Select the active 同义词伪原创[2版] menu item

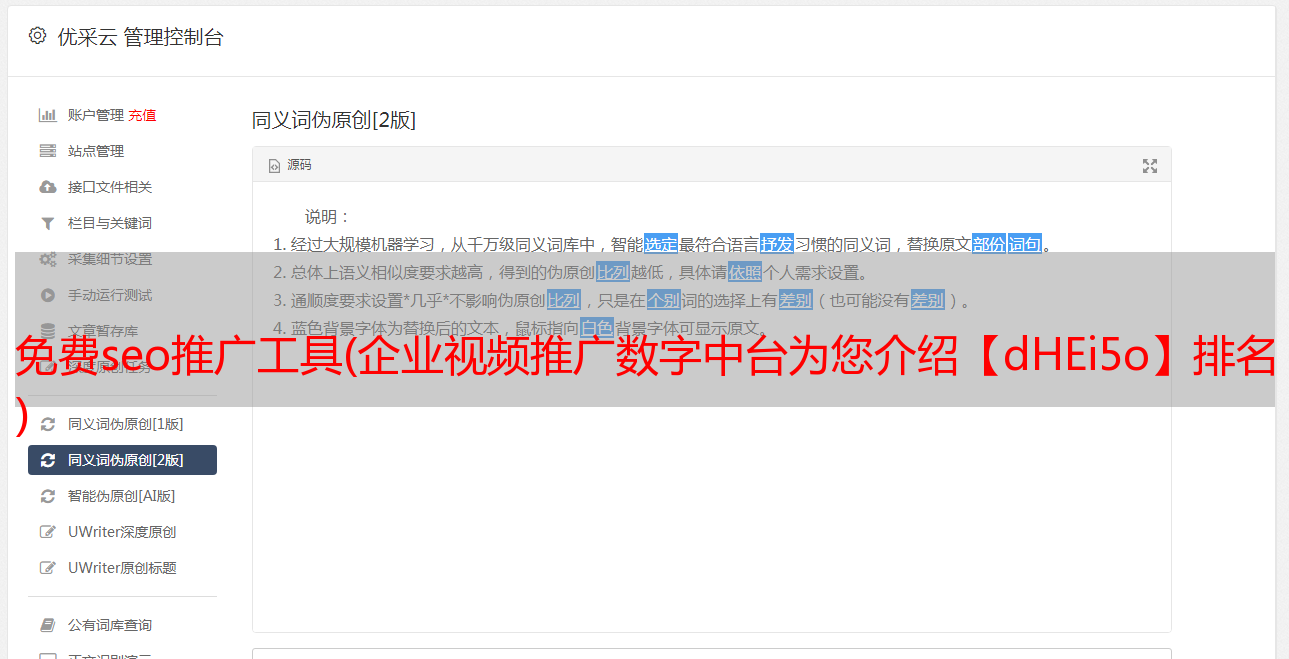(x=122, y=460)
